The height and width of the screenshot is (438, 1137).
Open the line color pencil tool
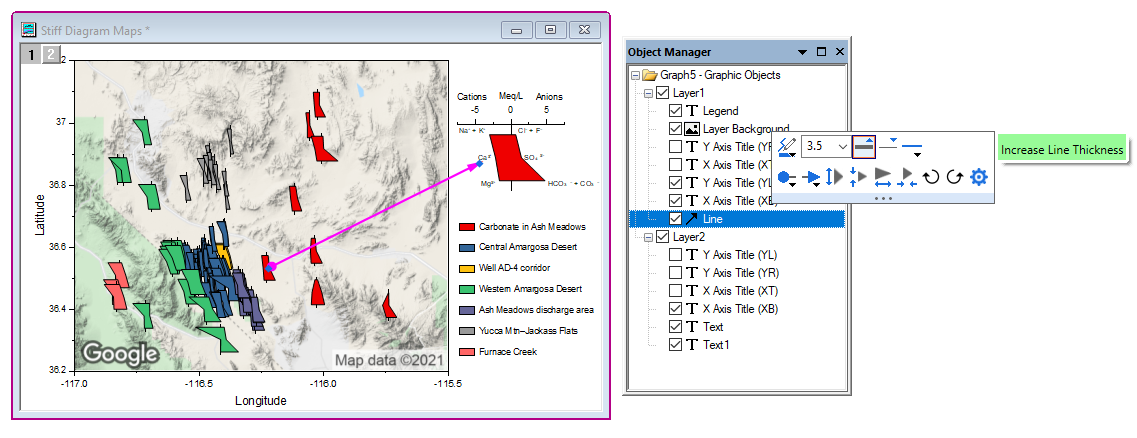click(787, 147)
